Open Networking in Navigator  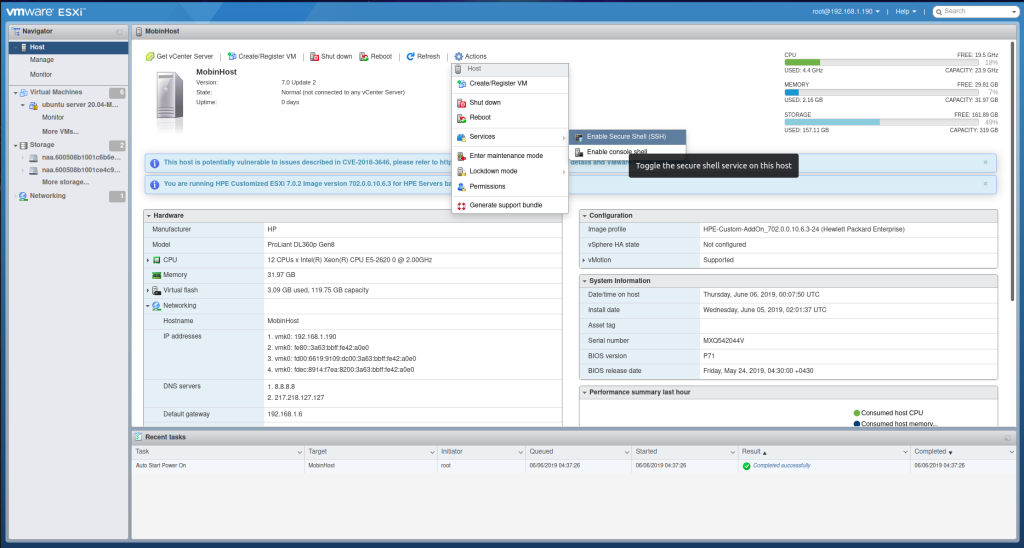pyautogui.click(x=48, y=196)
